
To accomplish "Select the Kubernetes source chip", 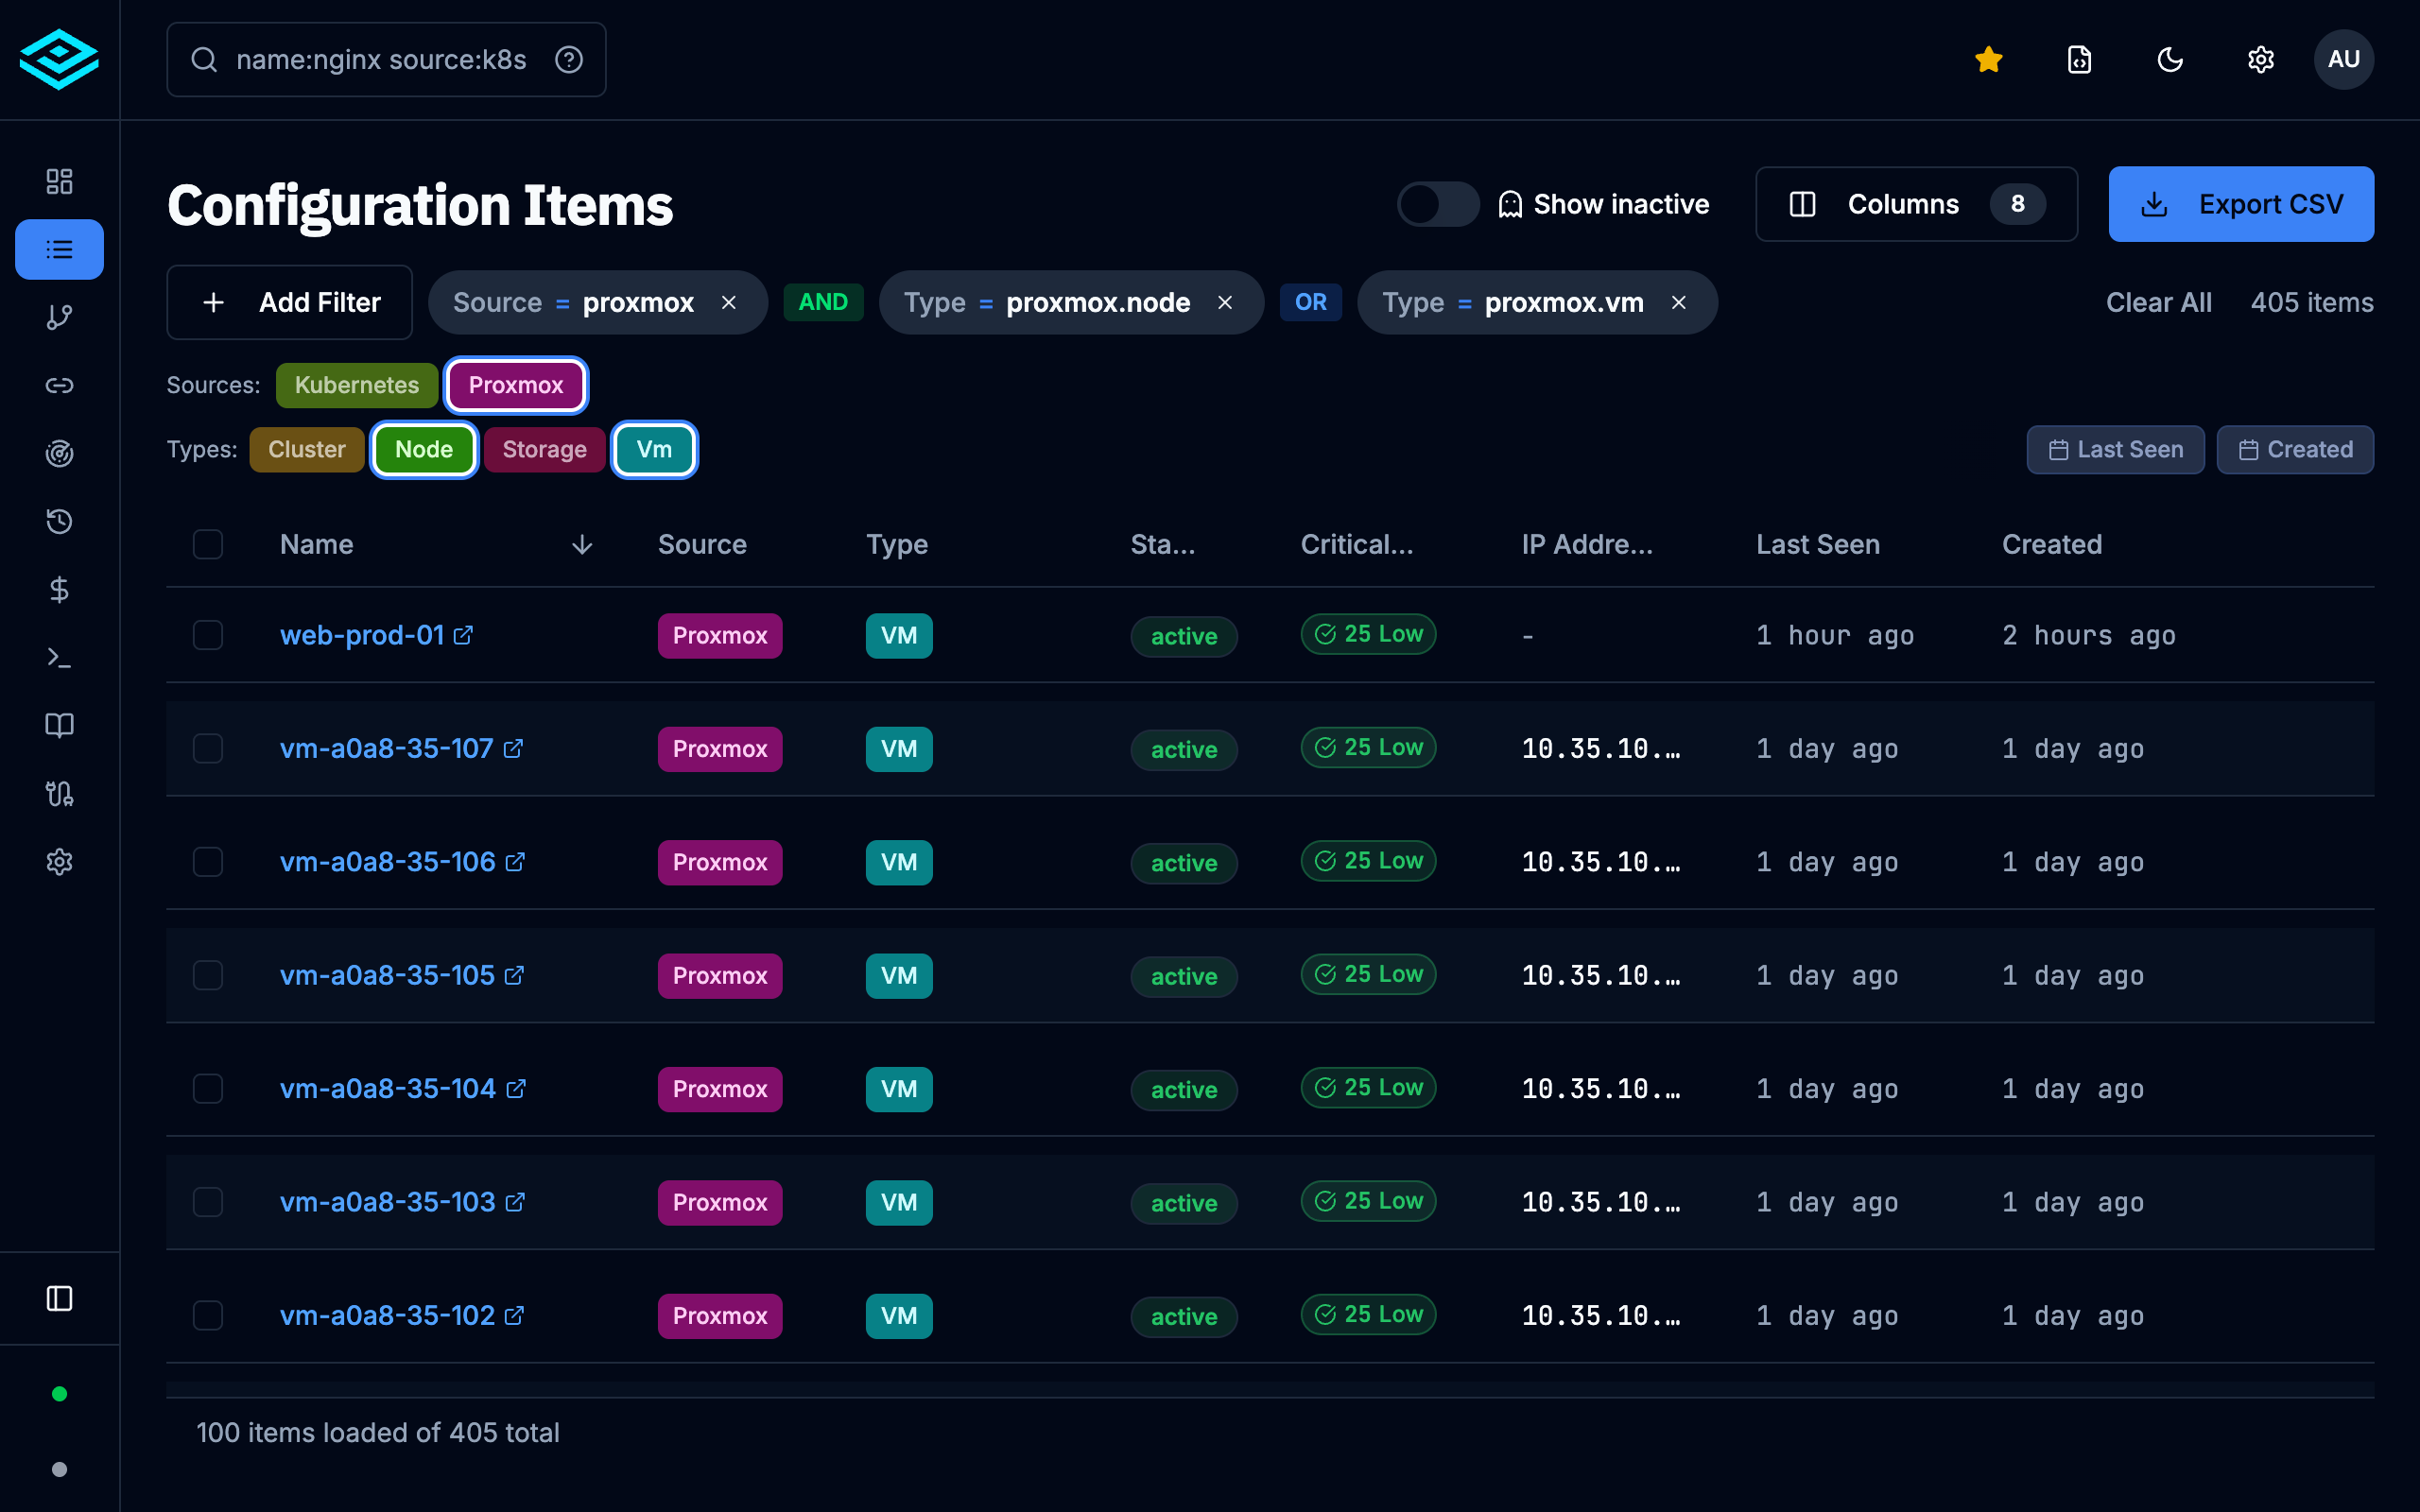I will pos(357,385).
